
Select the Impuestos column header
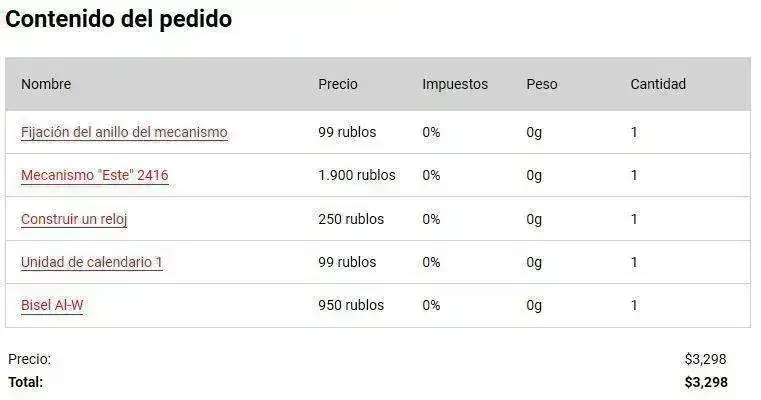click(455, 84)
